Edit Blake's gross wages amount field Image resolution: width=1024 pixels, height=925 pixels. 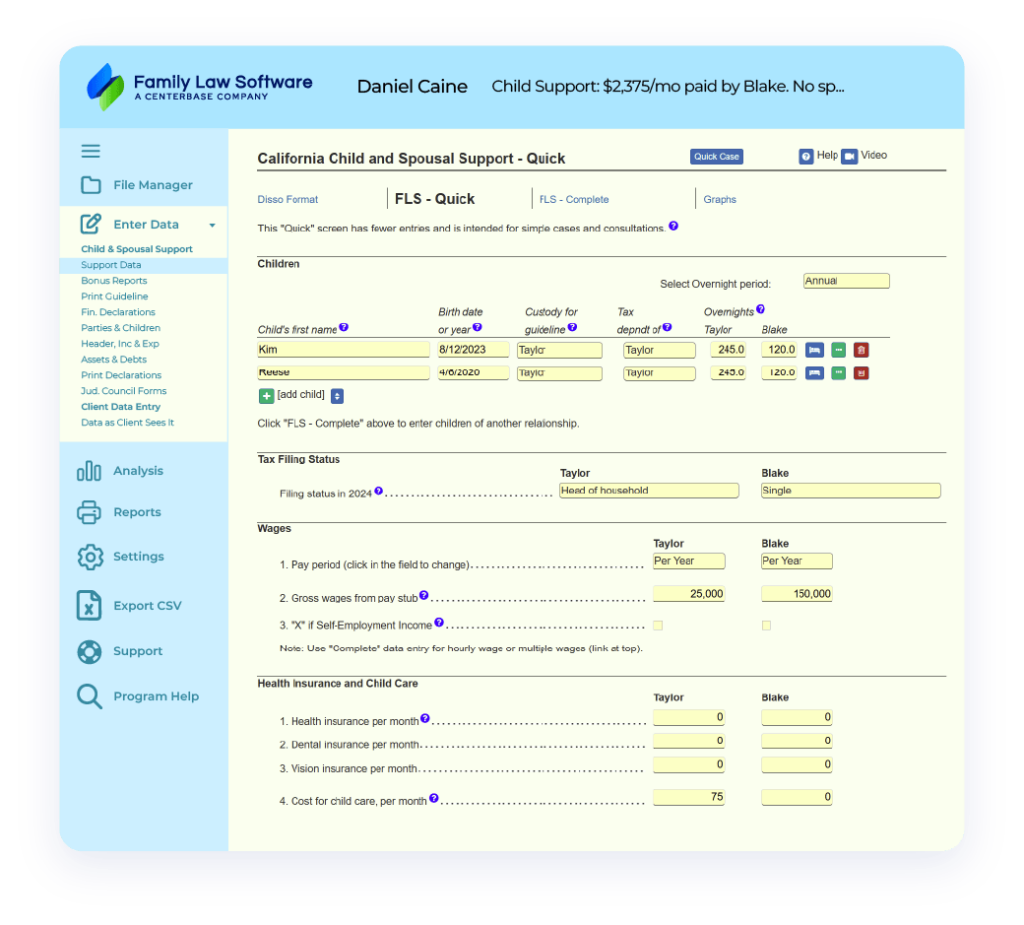[796, 593]
